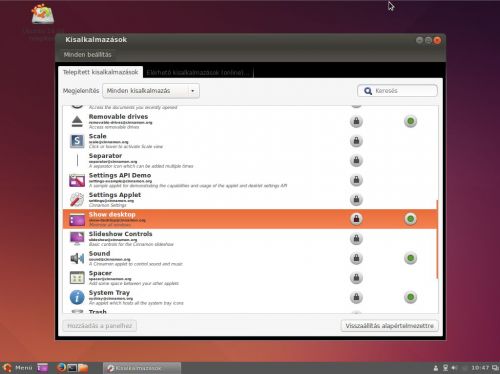
Task: Click show desktop icon on the panel
Action: point(43,368)
